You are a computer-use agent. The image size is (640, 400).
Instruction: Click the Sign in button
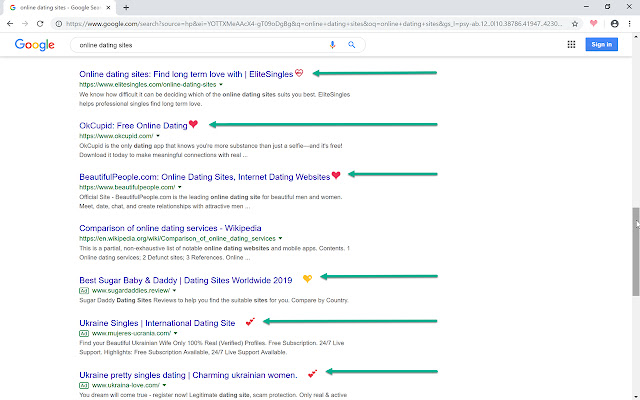(601, 44)
